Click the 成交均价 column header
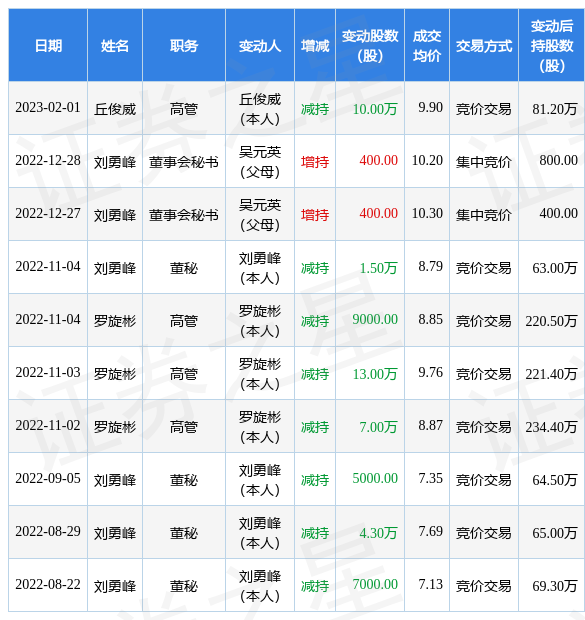585x620 pixels. [x=427, y=46]
